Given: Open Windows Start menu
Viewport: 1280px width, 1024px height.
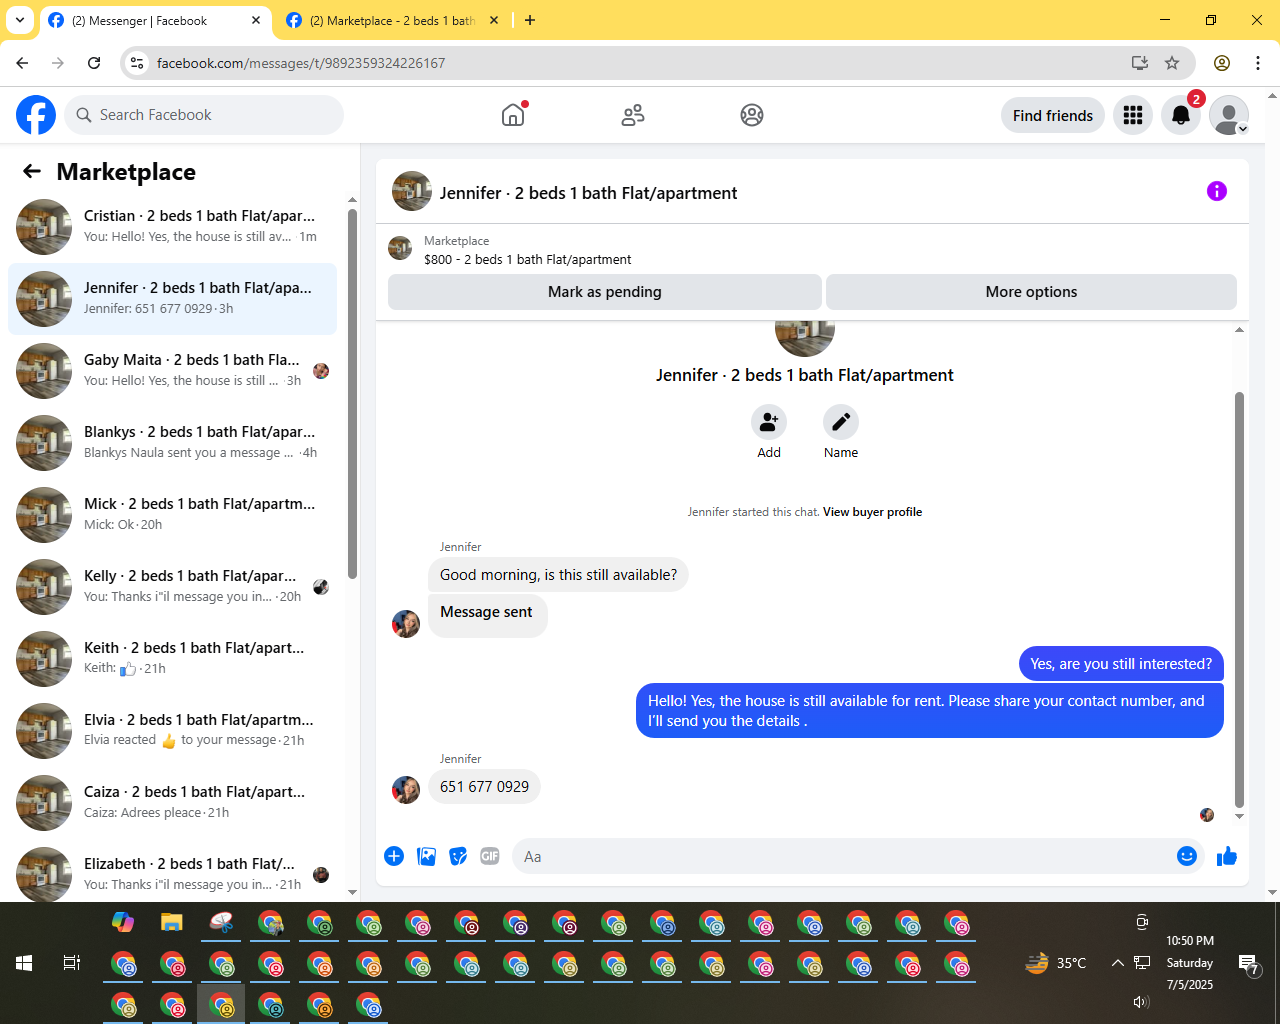Looking at the screenshot, I should coord(24,963).
